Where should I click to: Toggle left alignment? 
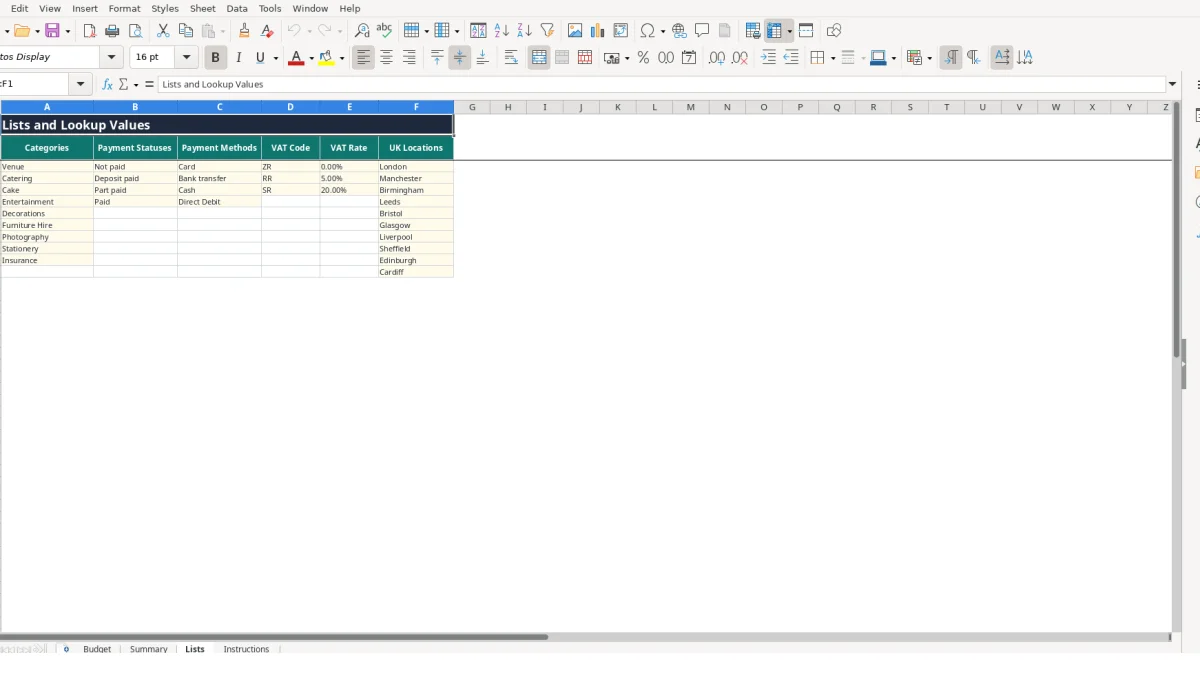point(363,58)
